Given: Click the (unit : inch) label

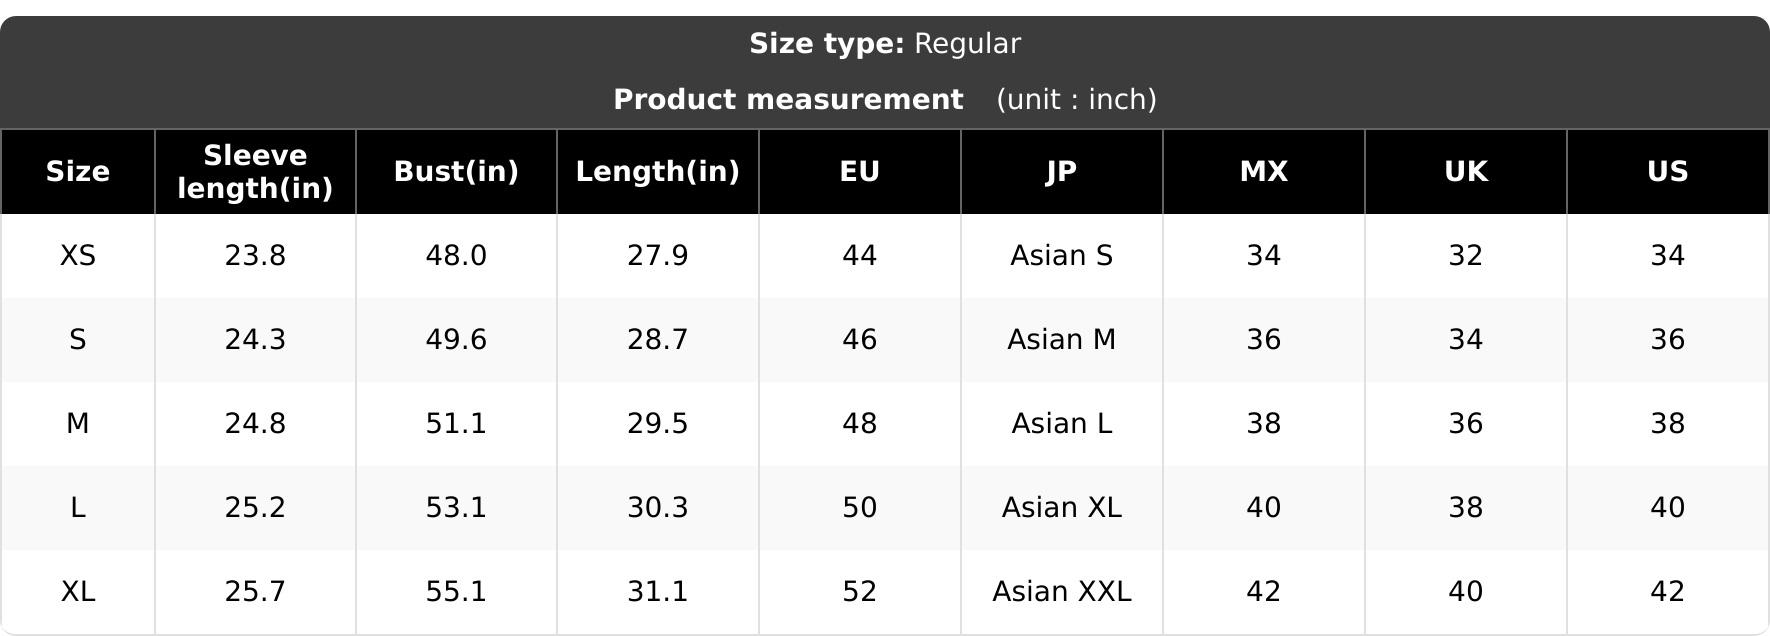Looking at the screenshot, I should pyautogui.click(x=1076, y=100).
